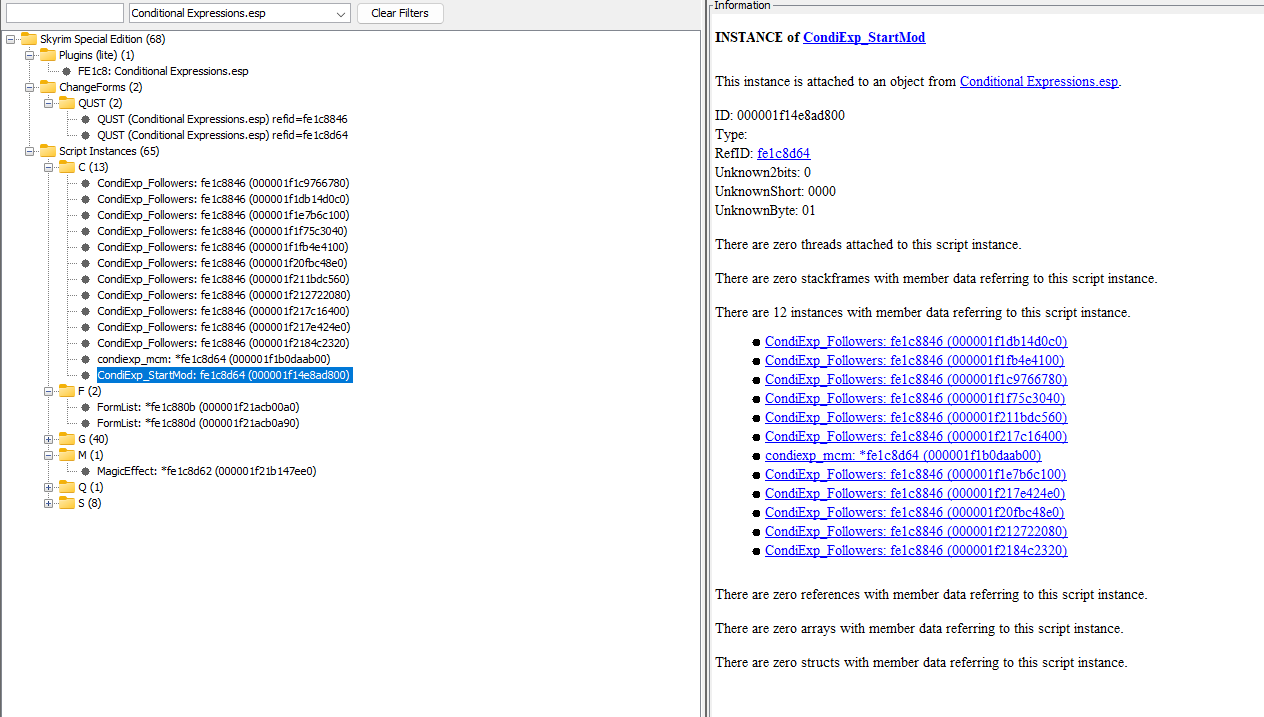
Task: Select tree row CondiExp_Followers (000001f1f75c3040)
Action: (x=222, y=231)
